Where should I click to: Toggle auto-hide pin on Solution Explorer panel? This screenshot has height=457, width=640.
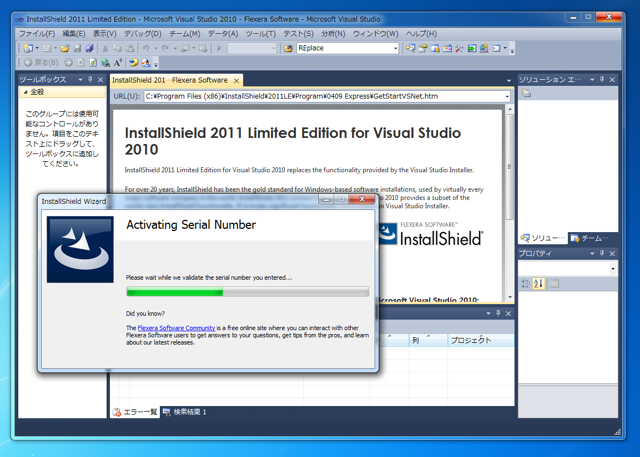tap(602, 80)
